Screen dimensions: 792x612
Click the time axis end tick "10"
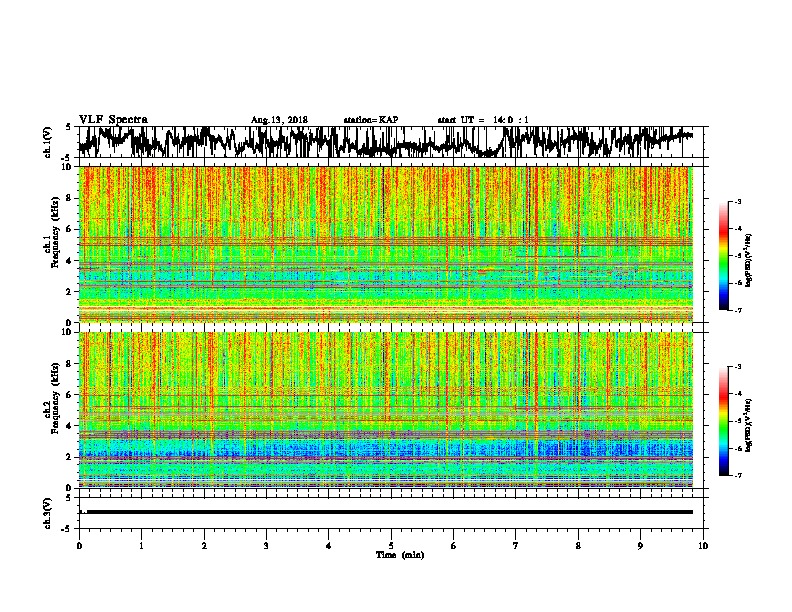point(703,546)
